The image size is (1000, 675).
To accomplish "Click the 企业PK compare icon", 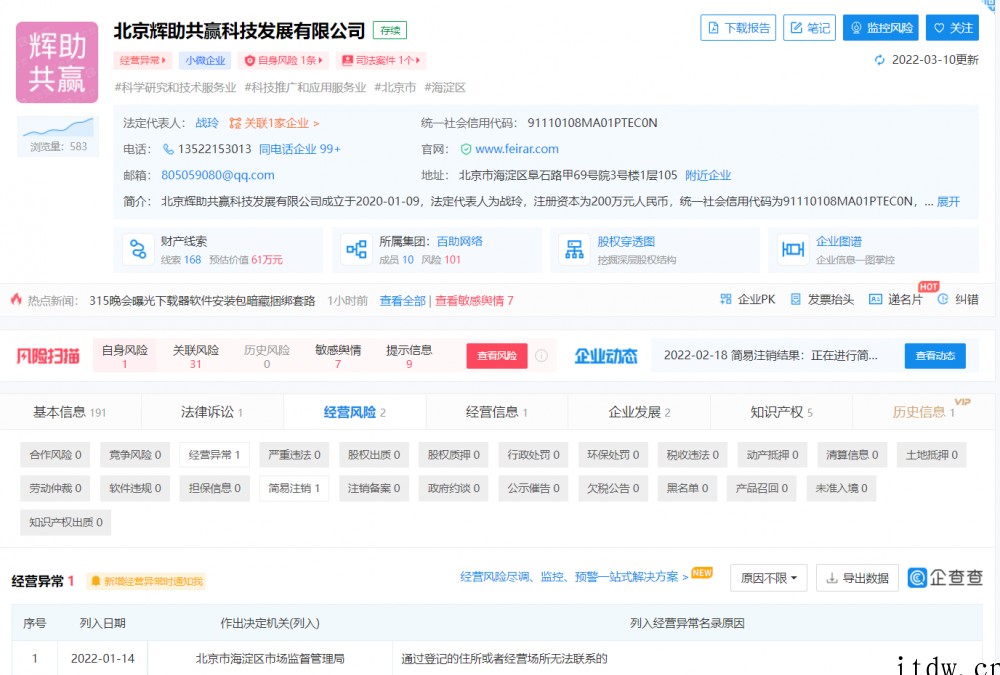I will [x=726, y=299].
